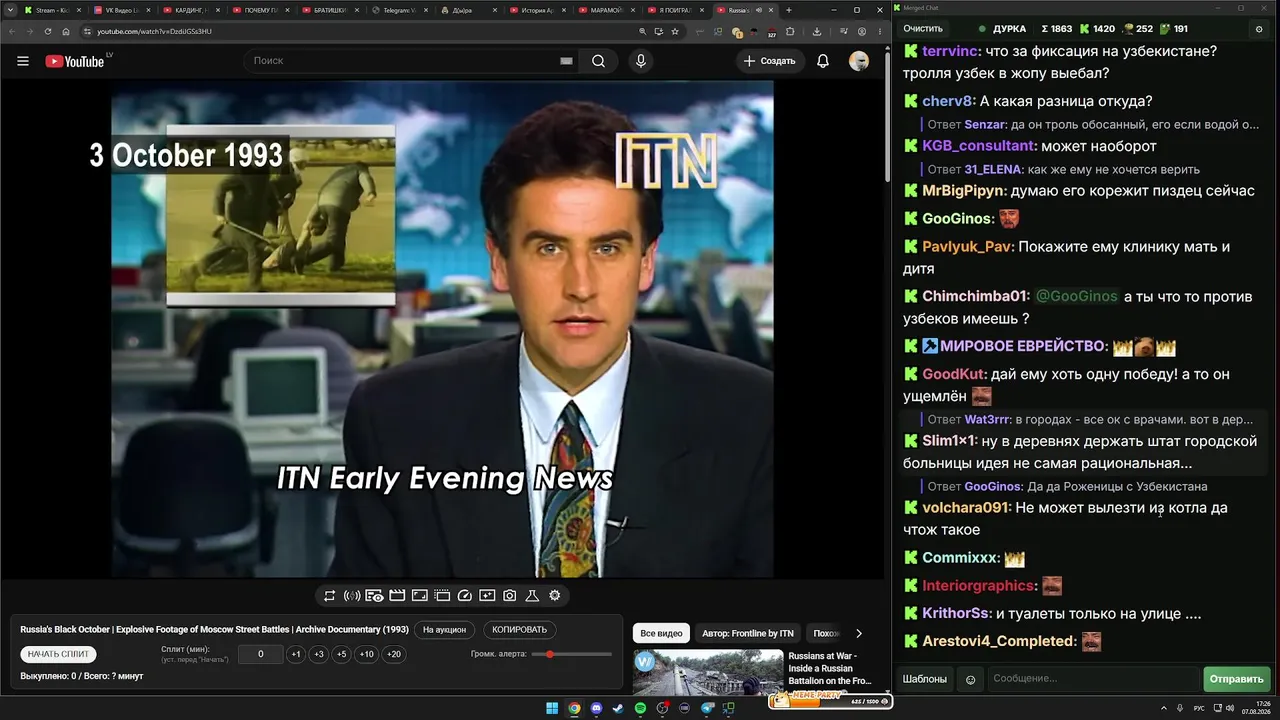The width and height of the screenshot is (1280, 720).
Task: Open the browser extensions puzzle icon
Action: pos(789,31)
